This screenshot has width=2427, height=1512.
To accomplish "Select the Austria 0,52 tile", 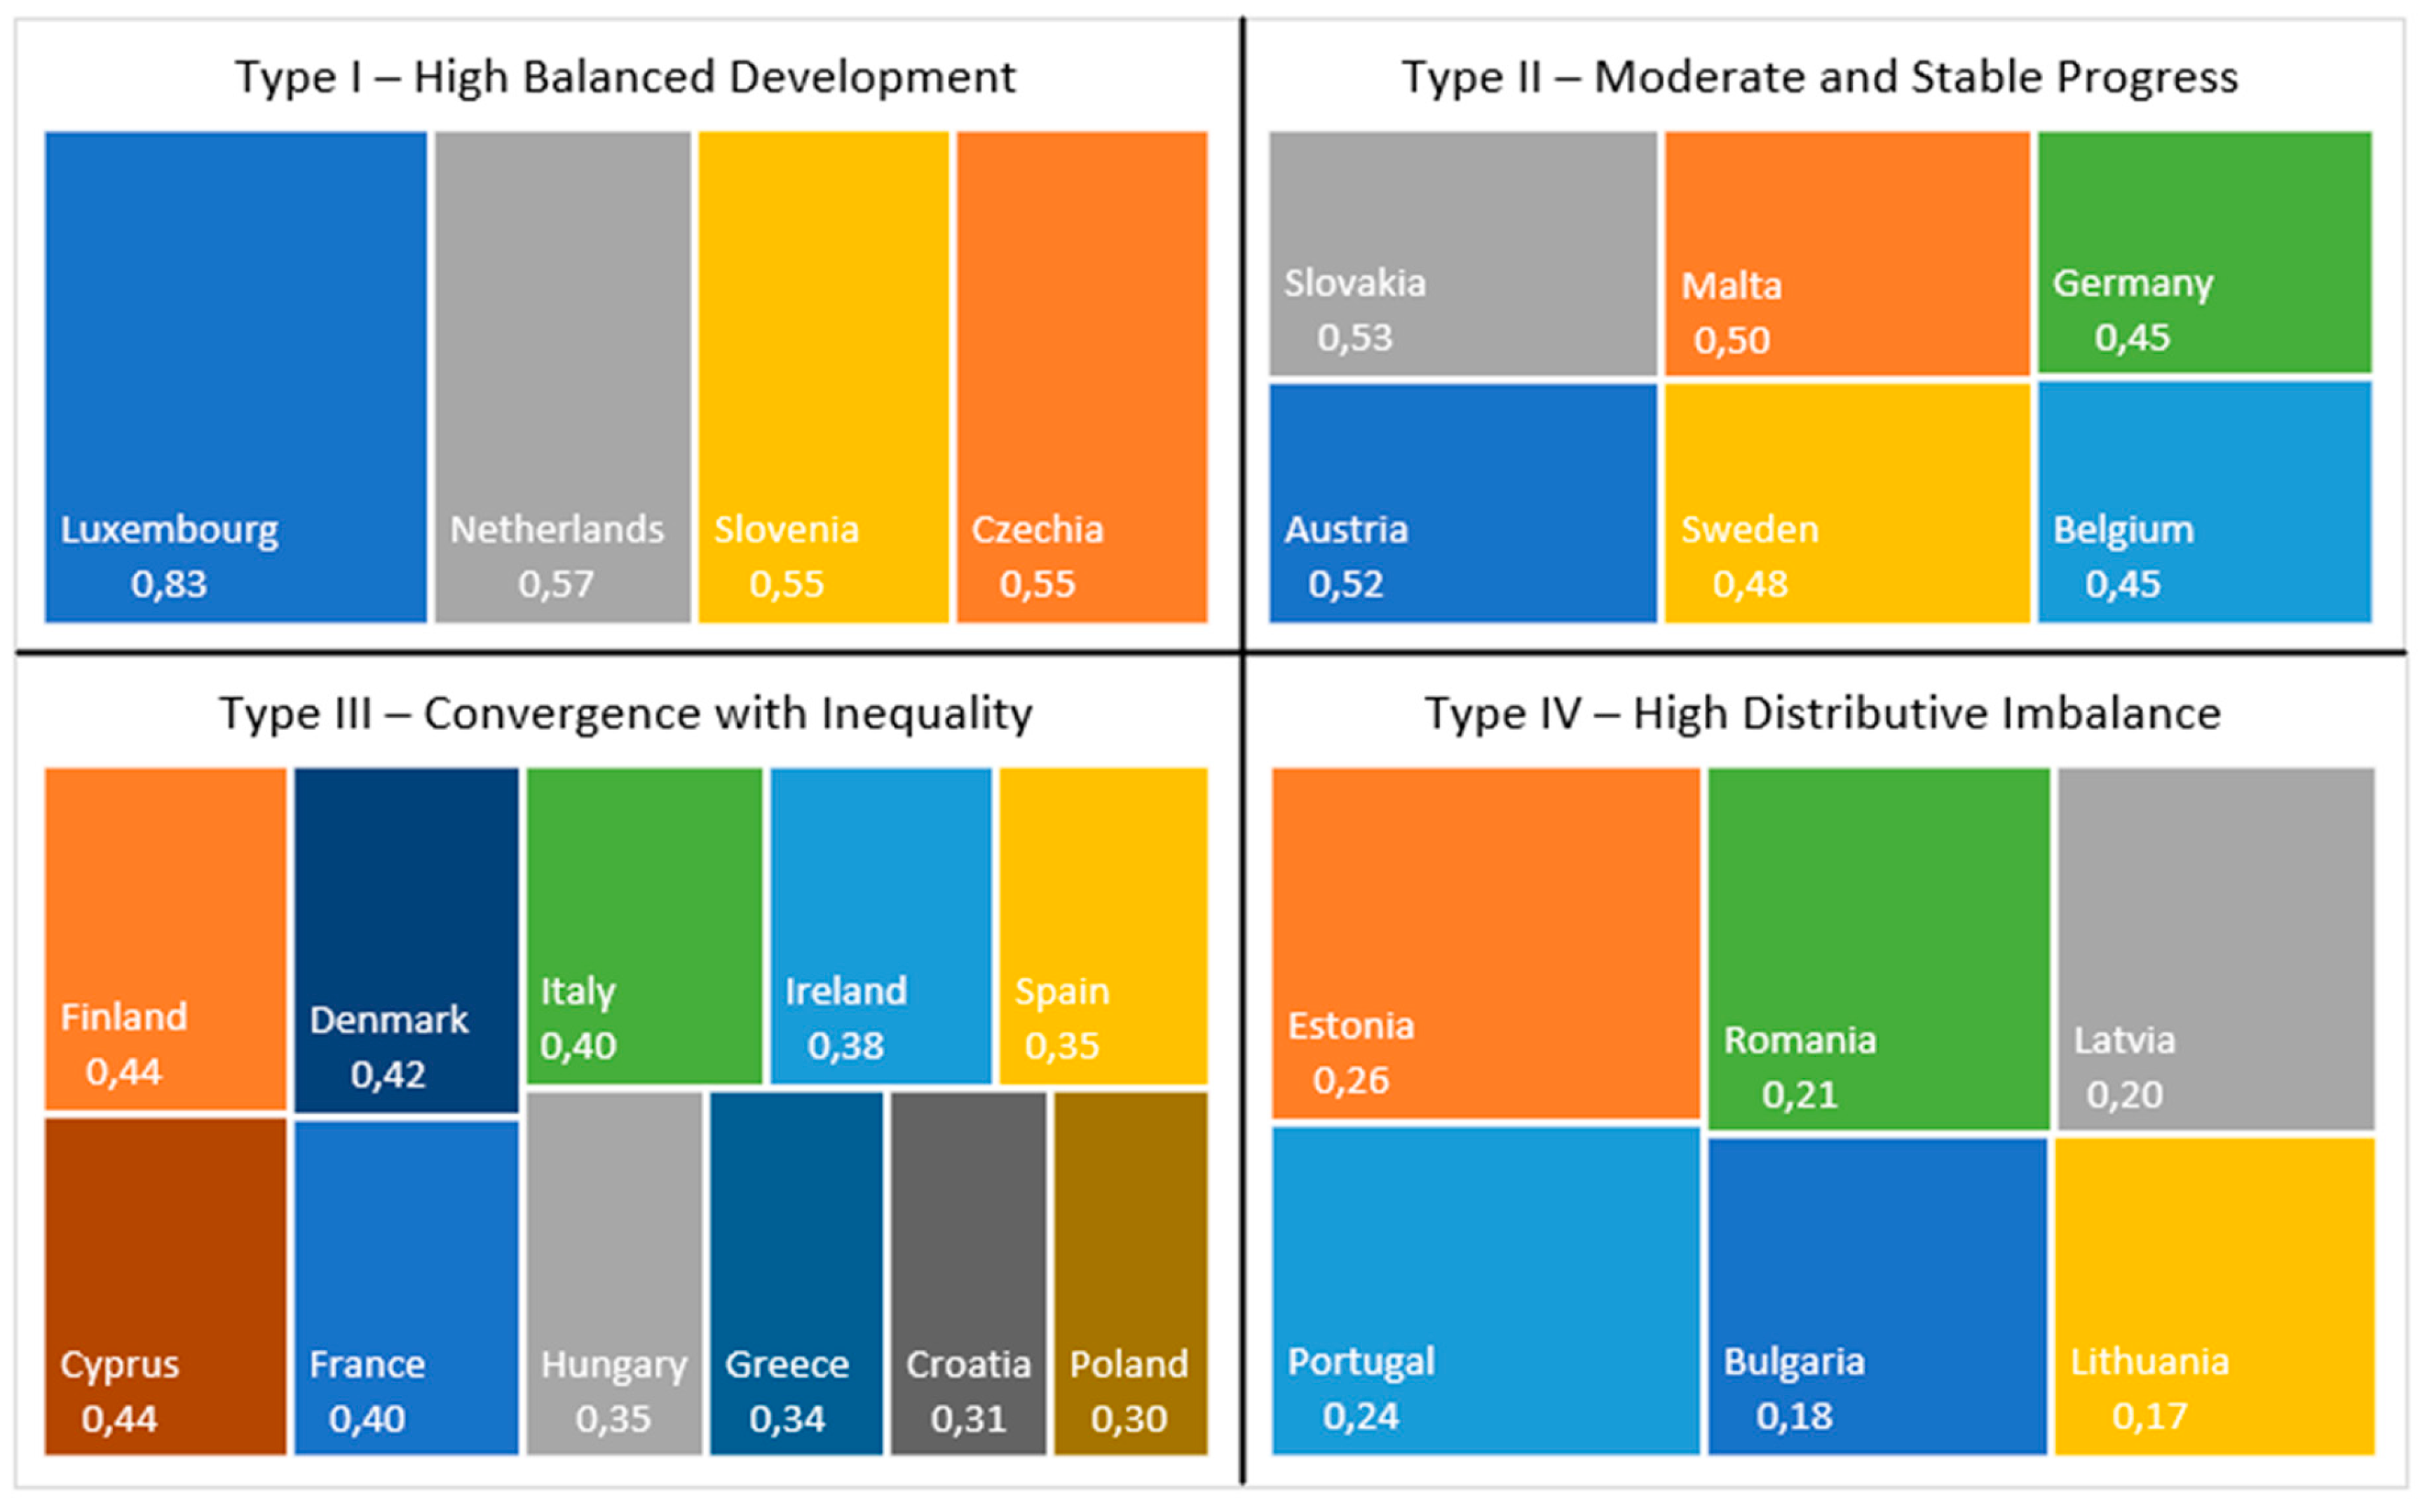I will coord(1462,502).
